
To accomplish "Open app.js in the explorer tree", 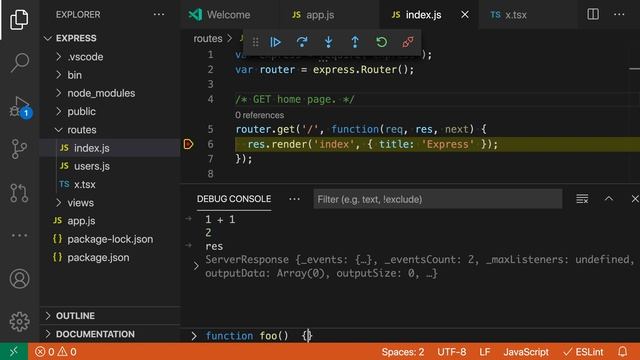I will tap(110, 221).
